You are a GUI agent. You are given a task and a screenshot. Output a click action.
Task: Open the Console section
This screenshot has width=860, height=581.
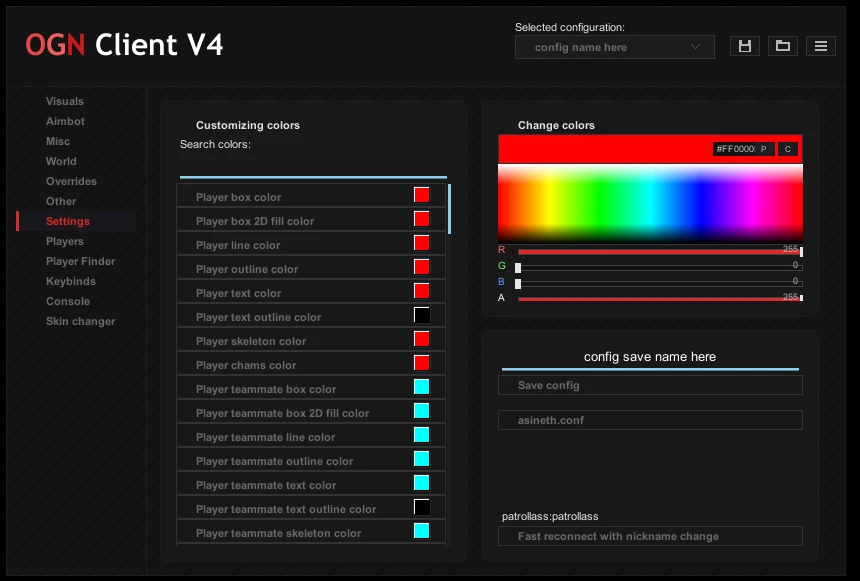tap(68, 301)
